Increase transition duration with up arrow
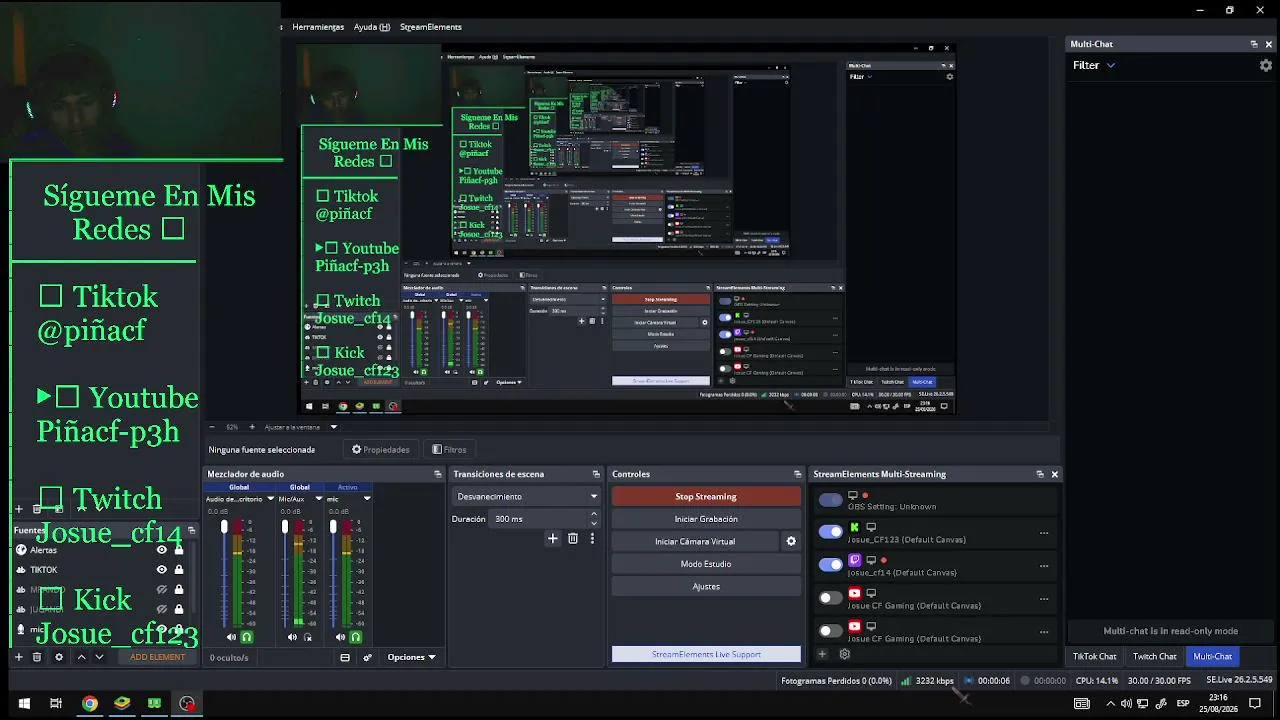 pos(594,515)
